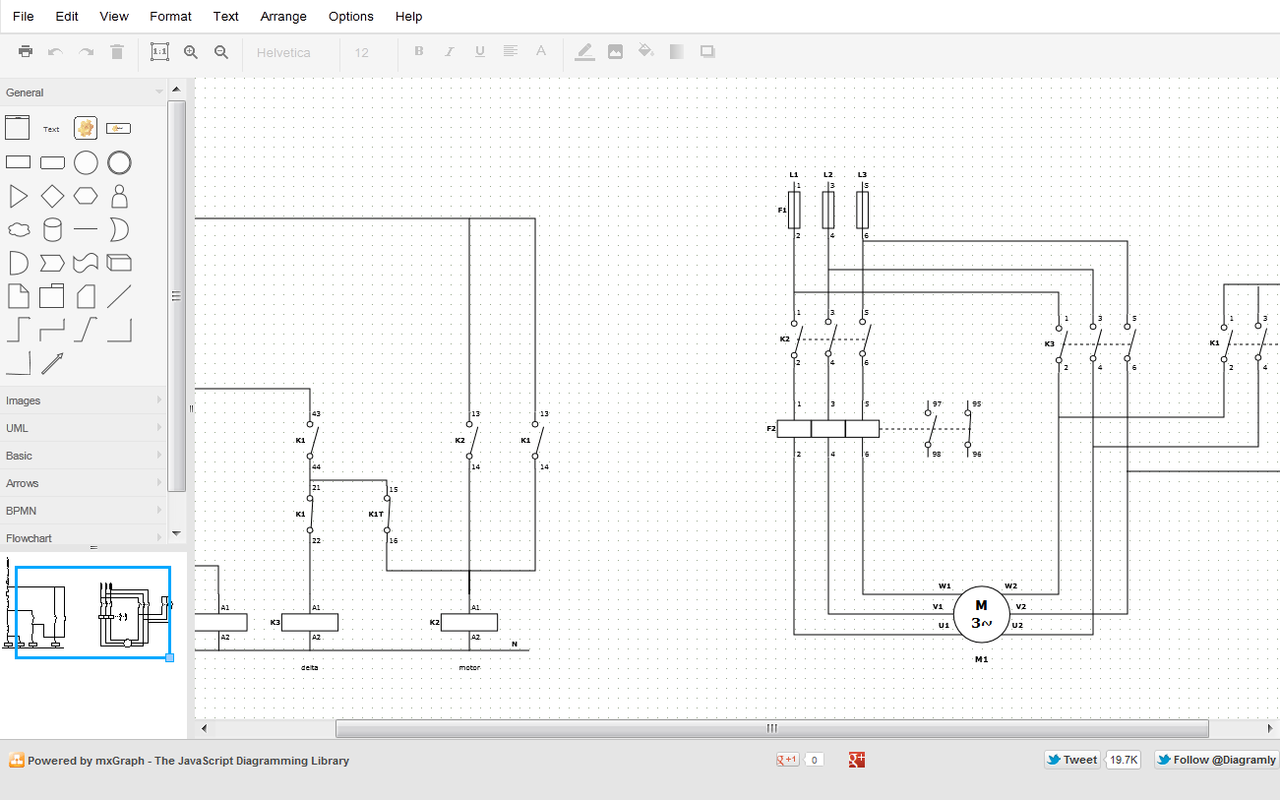Expand the Flowchart shapes section

80,538
